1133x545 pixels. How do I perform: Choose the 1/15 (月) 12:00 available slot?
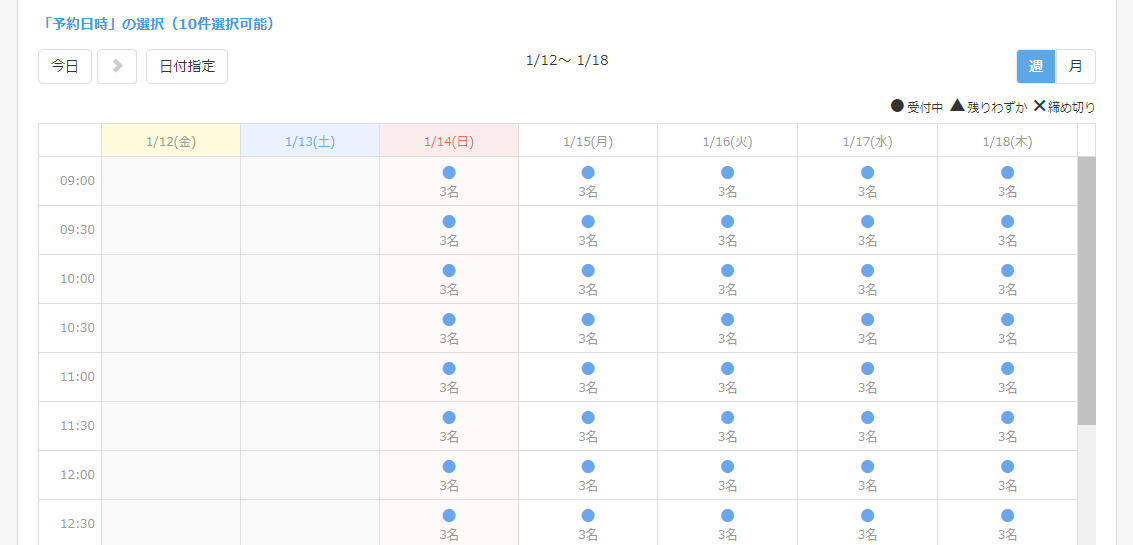tap(588, 475)
